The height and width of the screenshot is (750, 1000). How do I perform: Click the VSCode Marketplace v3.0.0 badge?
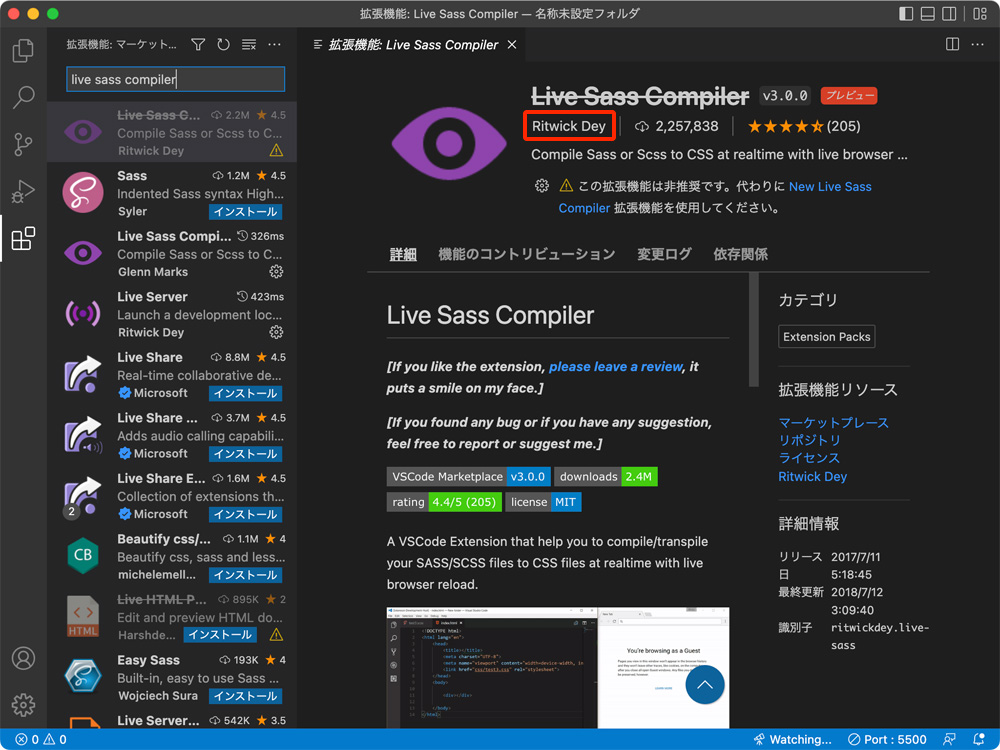click(468, 476)
